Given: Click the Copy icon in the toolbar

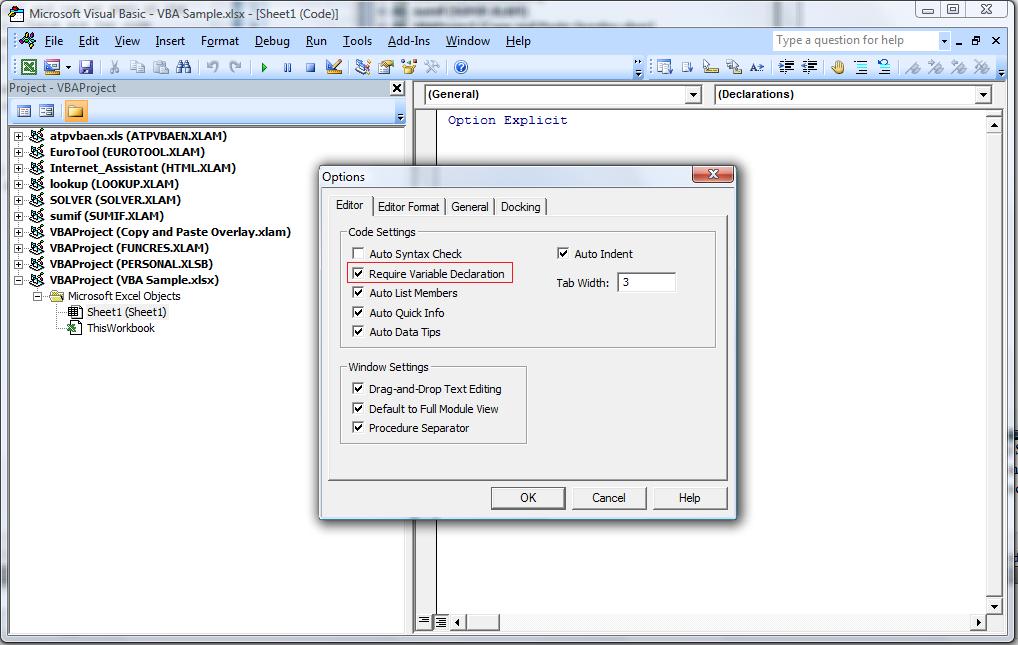Looking at the screenshot, I should tap(137, 67).
